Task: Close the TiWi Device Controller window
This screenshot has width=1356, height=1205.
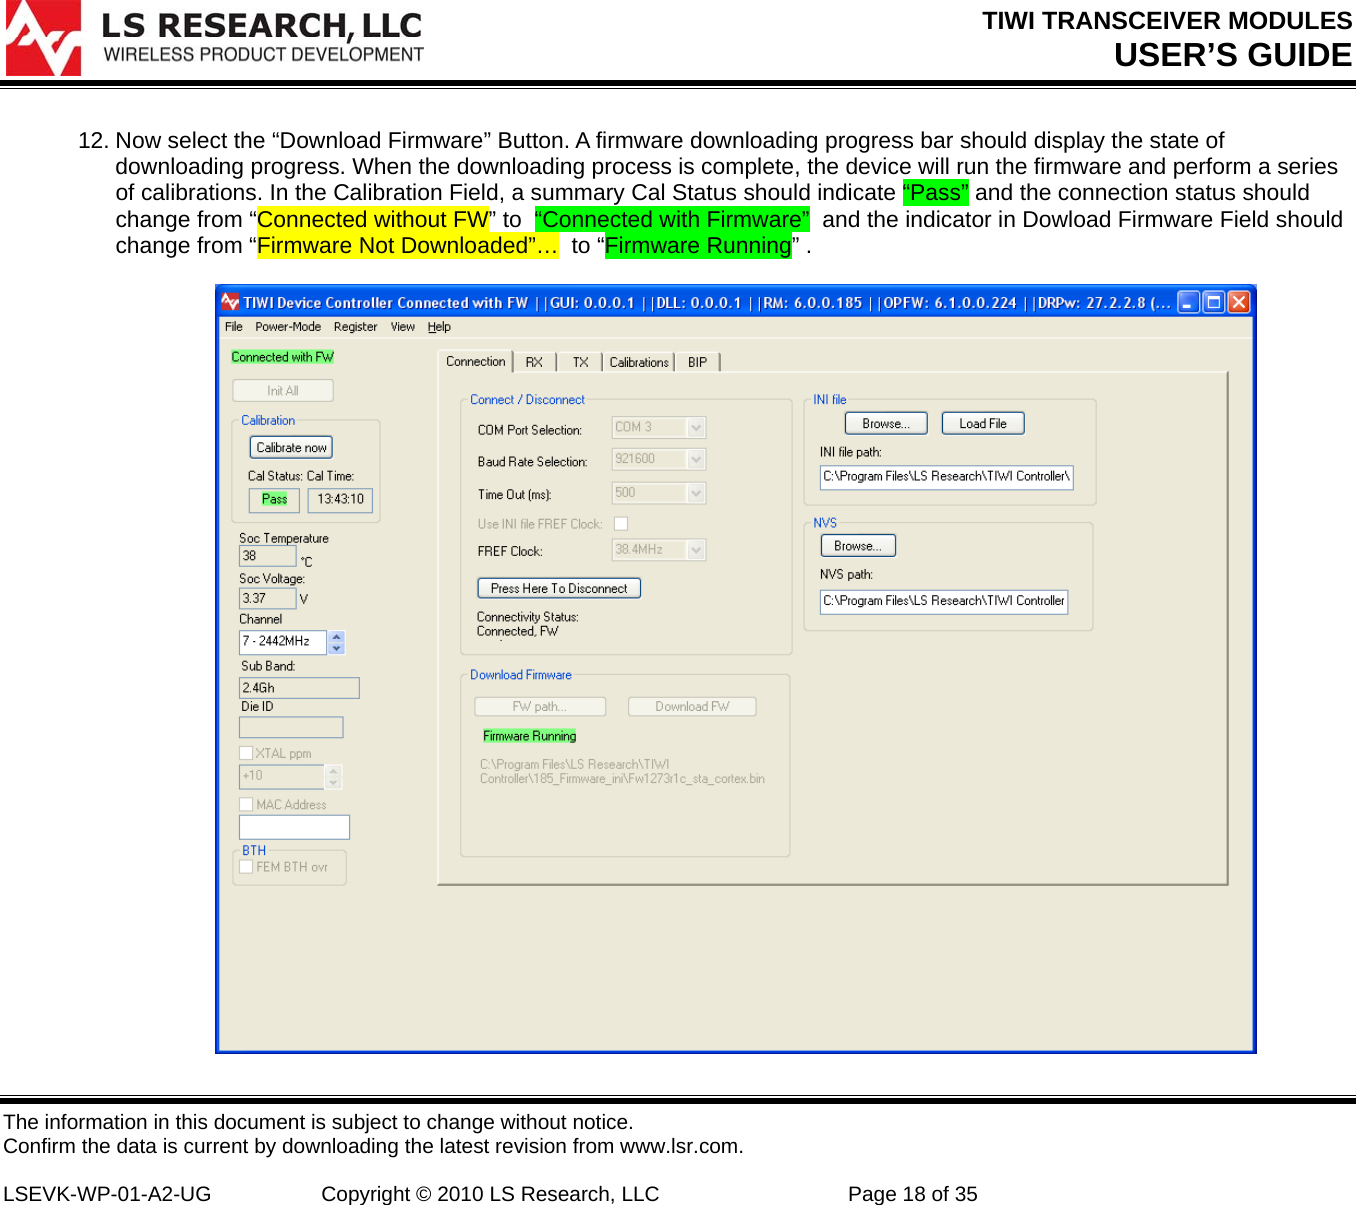Action: [x=1239, y=302]
